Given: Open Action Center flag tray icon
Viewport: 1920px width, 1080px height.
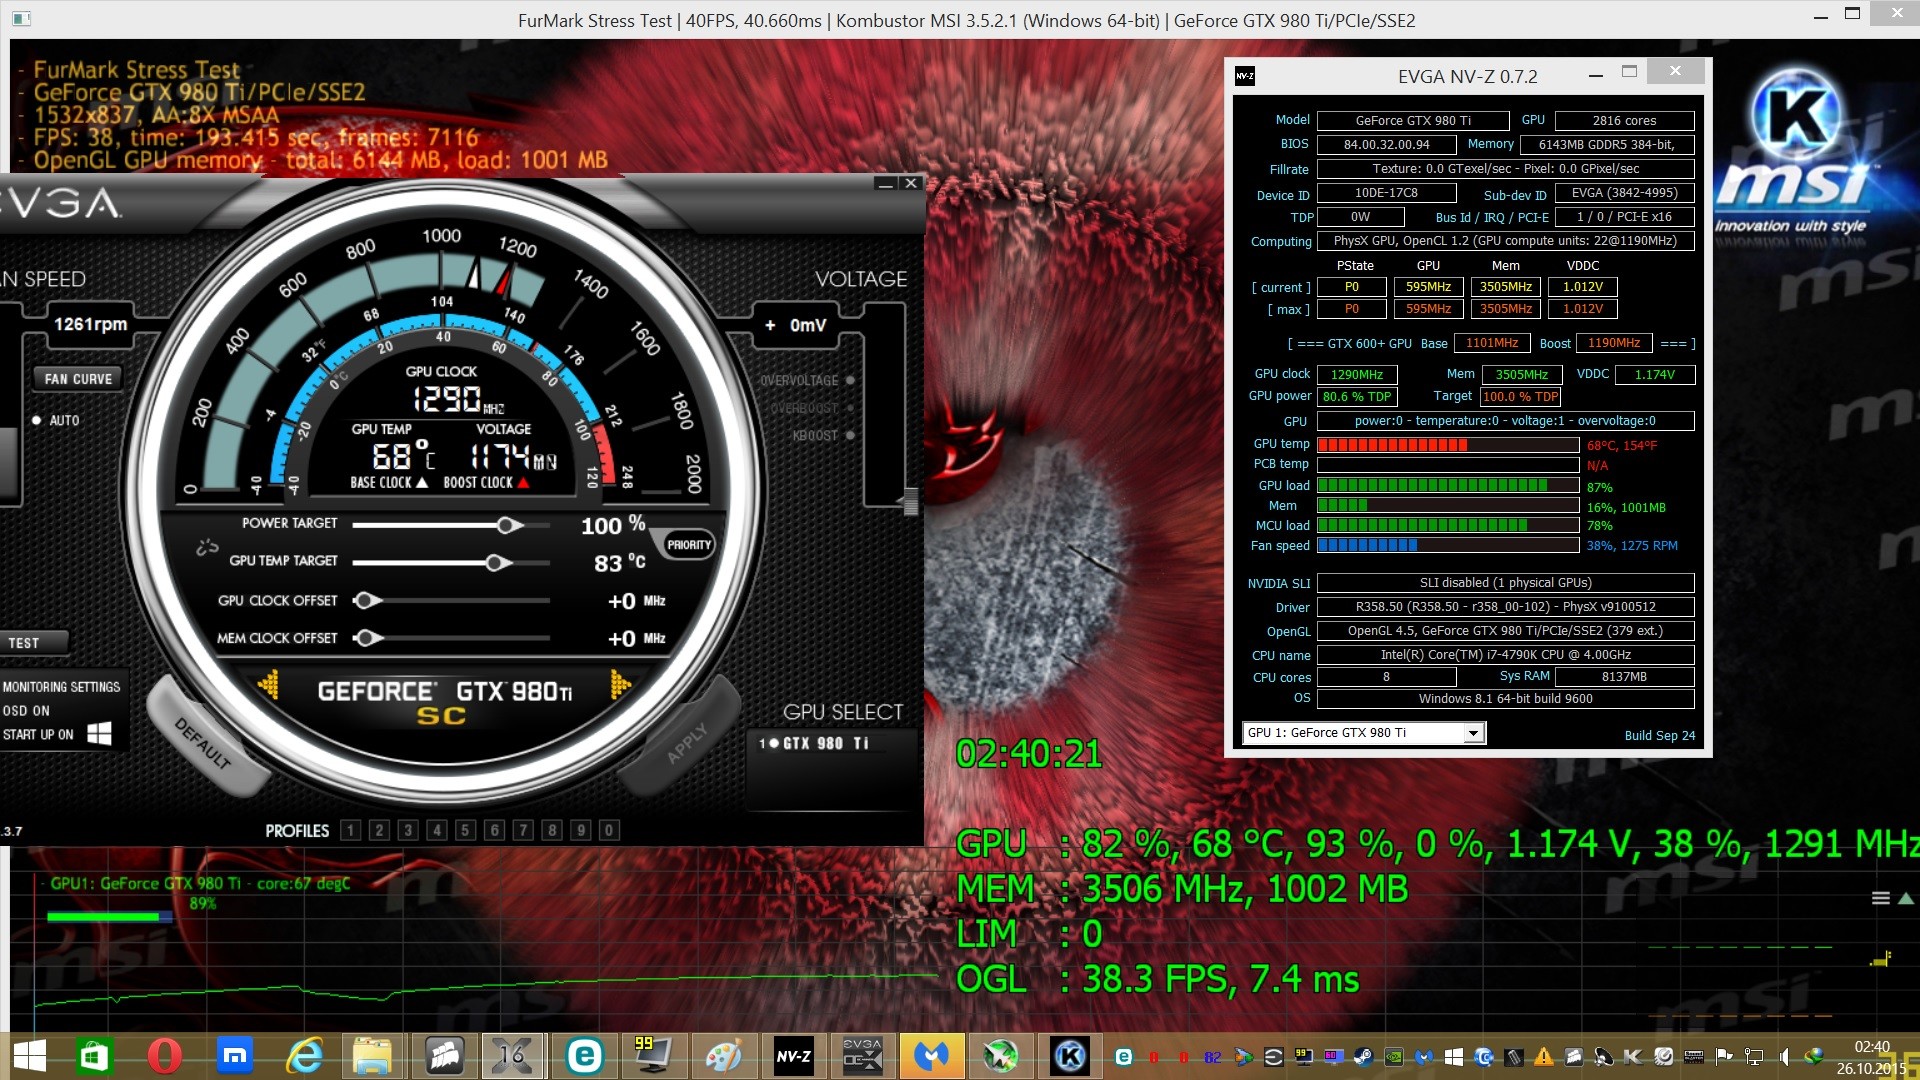Looking at the screenshot, I should (x=1724, y=1057).
